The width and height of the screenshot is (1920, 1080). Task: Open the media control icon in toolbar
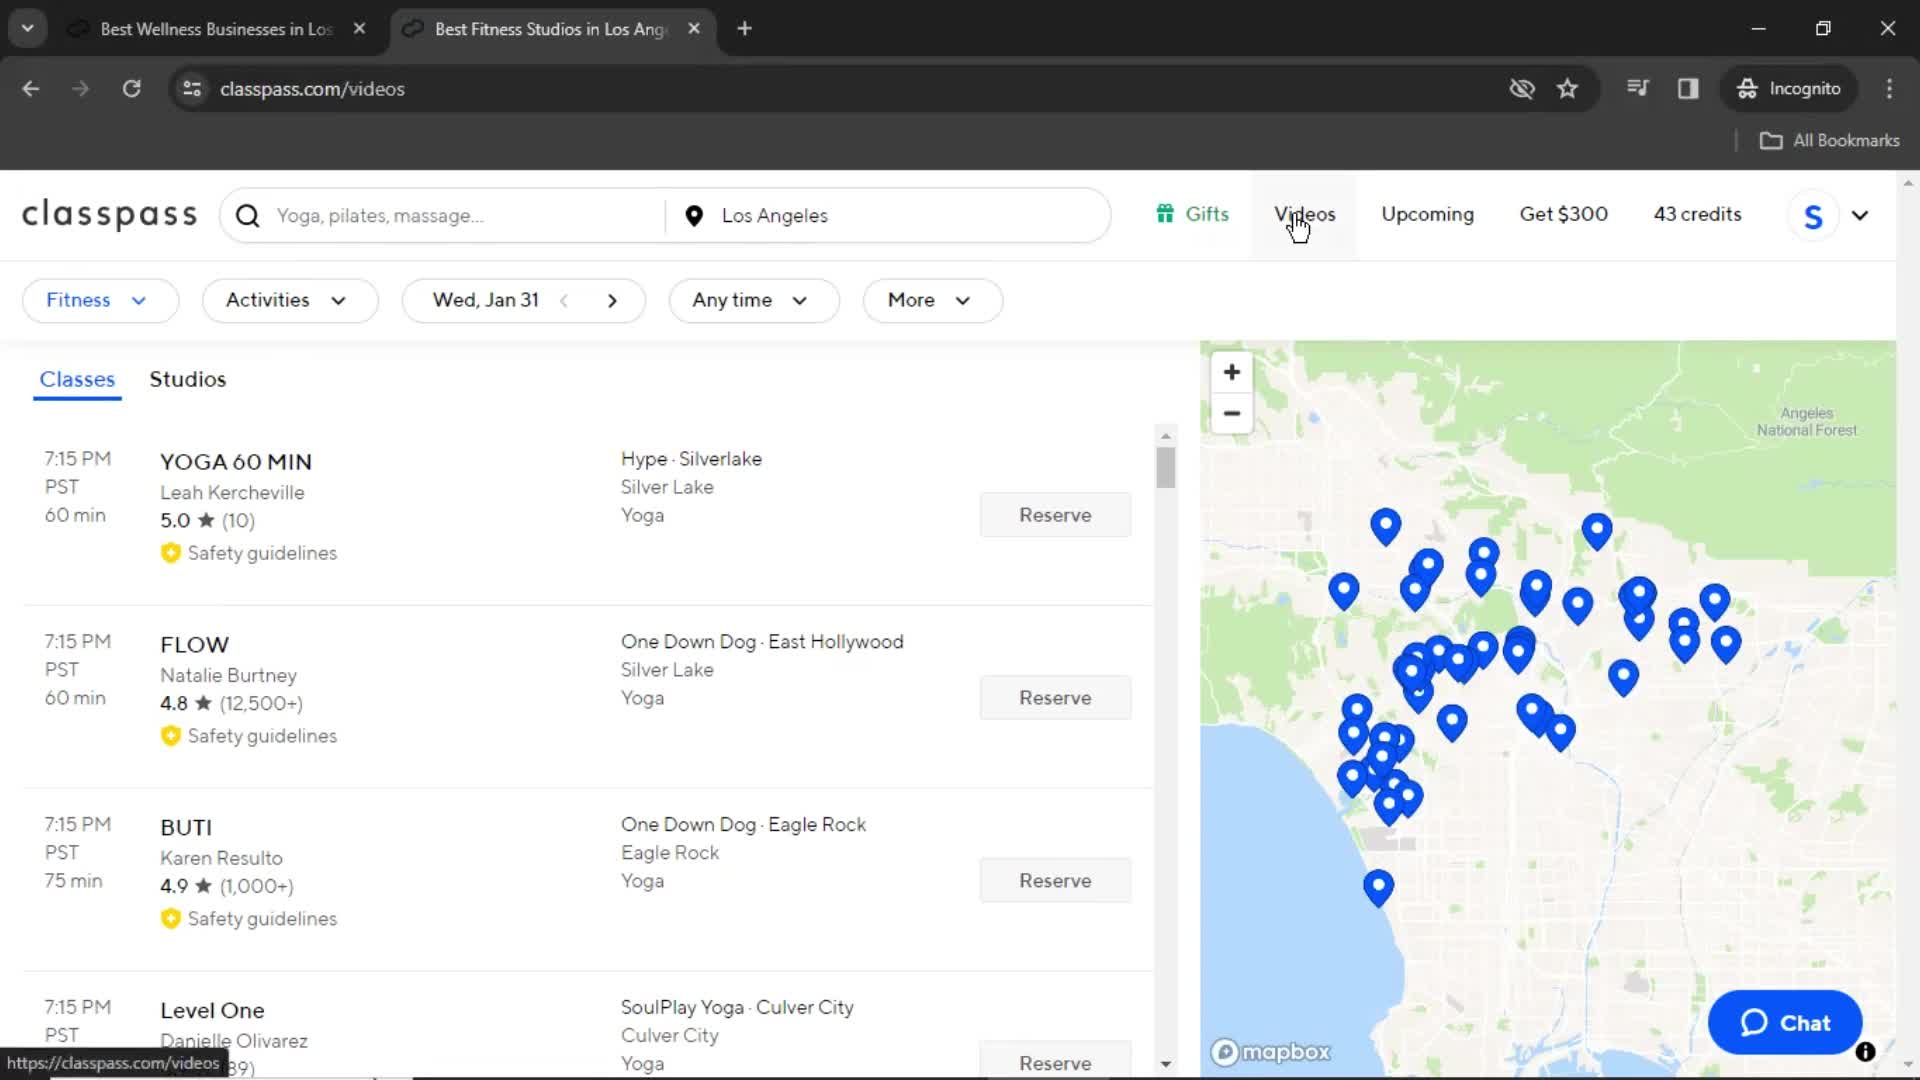pyautogui.click(x=1637, y=89)
